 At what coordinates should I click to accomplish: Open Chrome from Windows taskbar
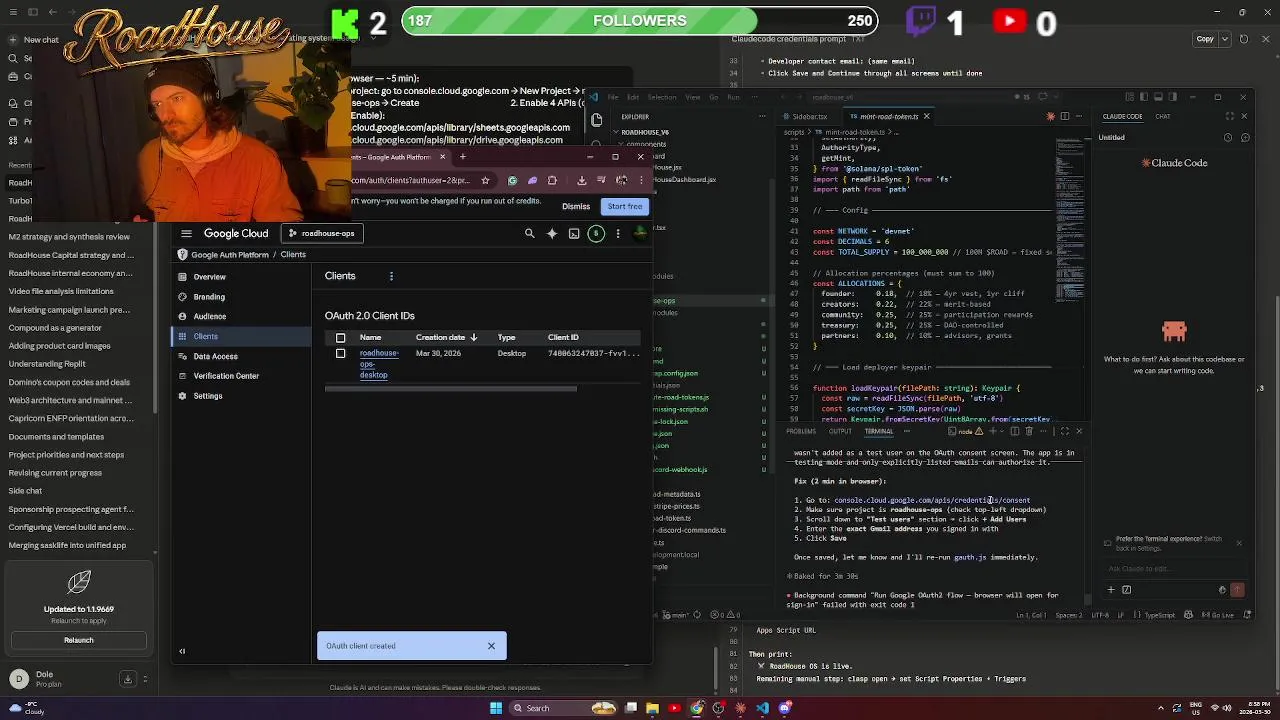pos(697,708)
